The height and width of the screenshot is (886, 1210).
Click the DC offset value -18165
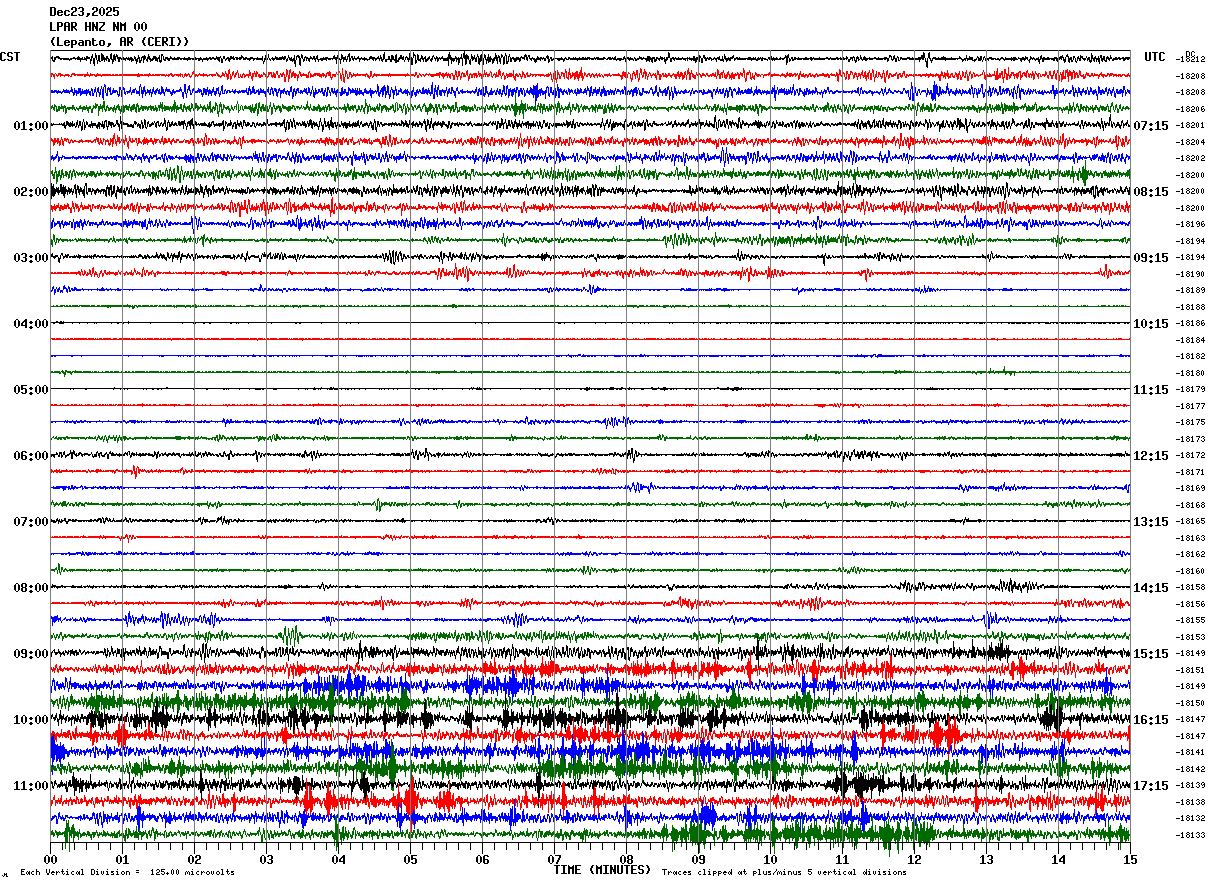[1191, 522]
